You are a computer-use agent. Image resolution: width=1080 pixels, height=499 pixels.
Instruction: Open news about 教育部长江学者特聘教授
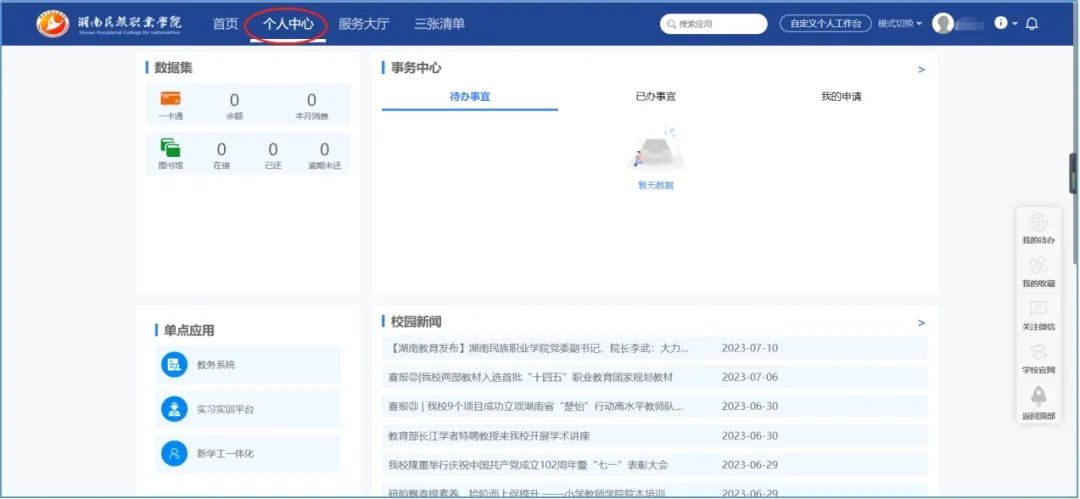[488, 436]
